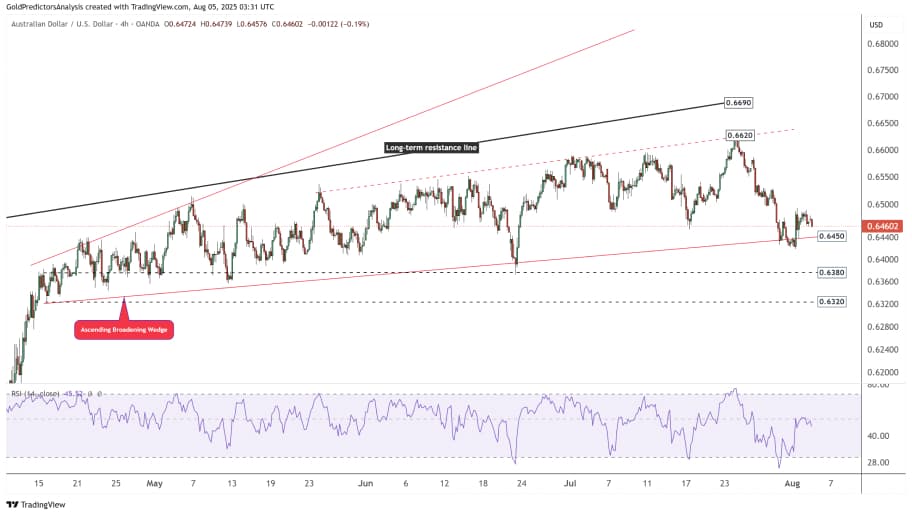Click the Ascending Broadening Wedge callout
Viewport: 912px width, 513px height.
coord(124,330)
